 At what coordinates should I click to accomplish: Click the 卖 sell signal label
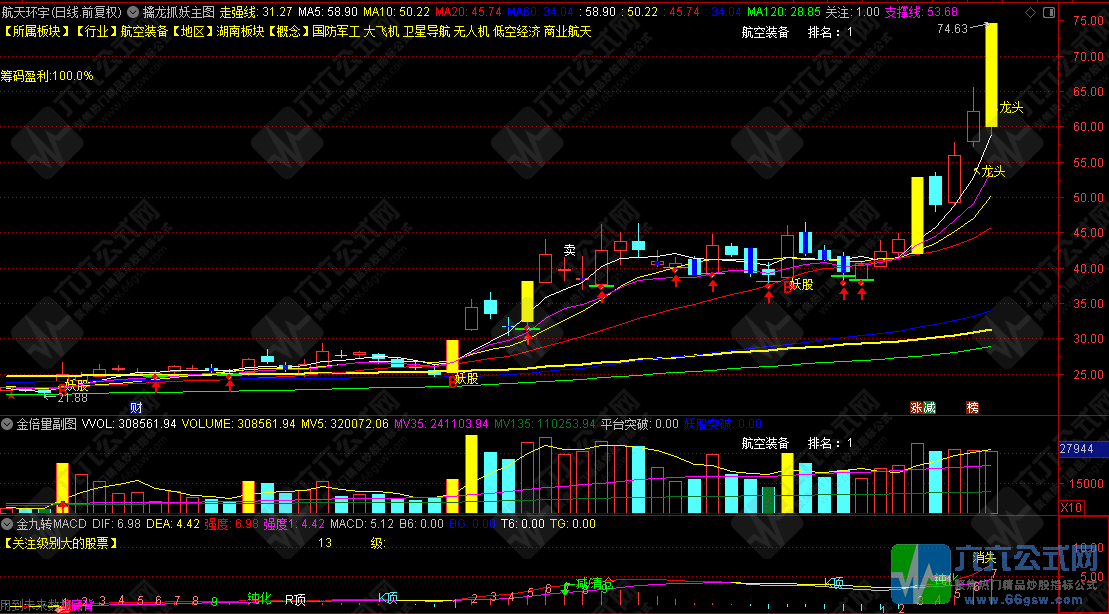[x=569, y=249]
